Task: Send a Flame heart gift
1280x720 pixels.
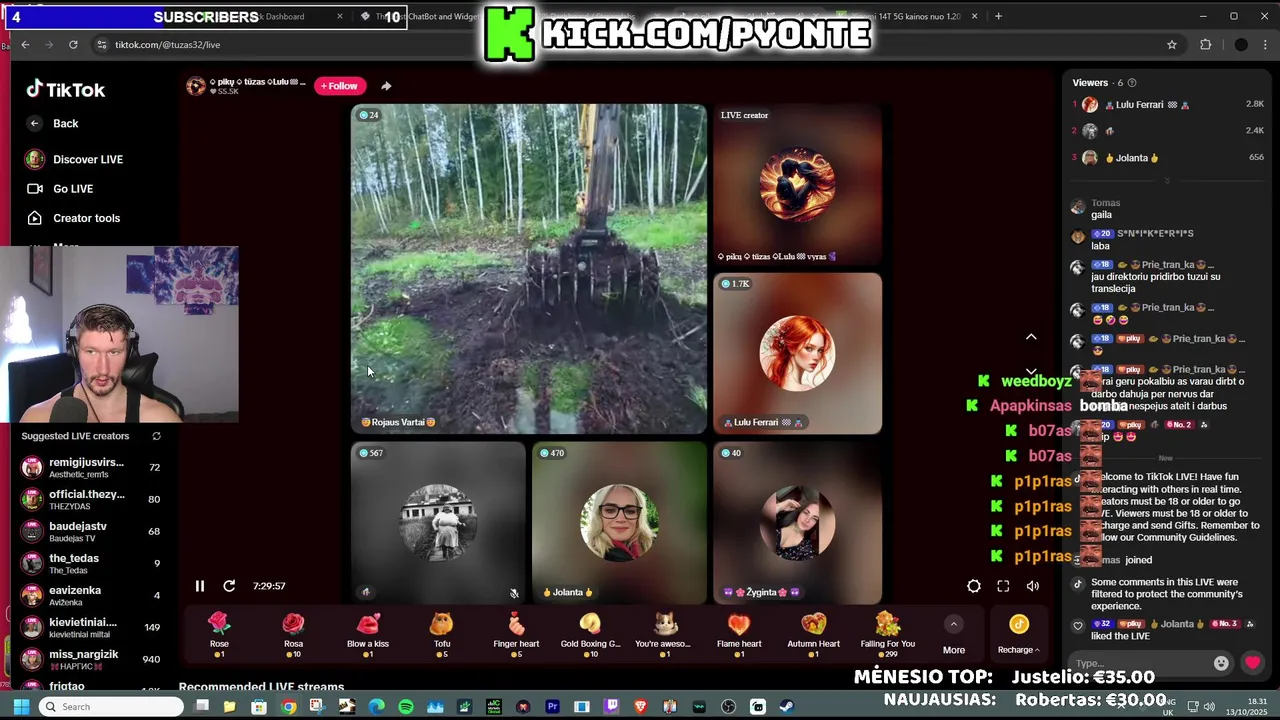Action: 739,635
